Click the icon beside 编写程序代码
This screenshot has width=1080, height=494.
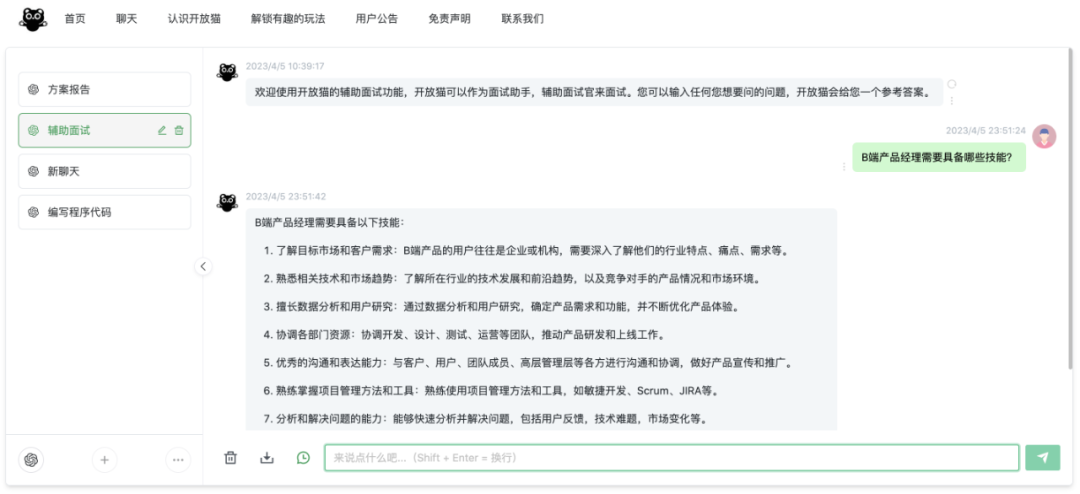coord(33,212)
